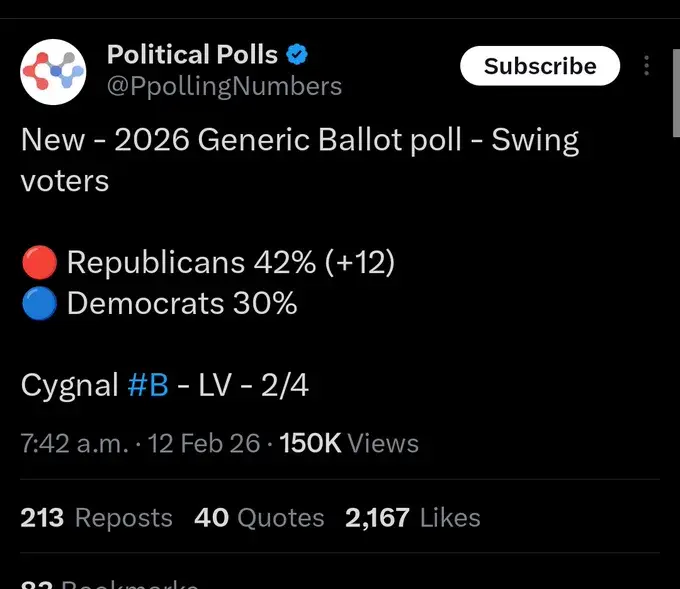This screenshot has width=680, height=589.
Task: View the 150K Views analytics
Action: click(349, 443)
